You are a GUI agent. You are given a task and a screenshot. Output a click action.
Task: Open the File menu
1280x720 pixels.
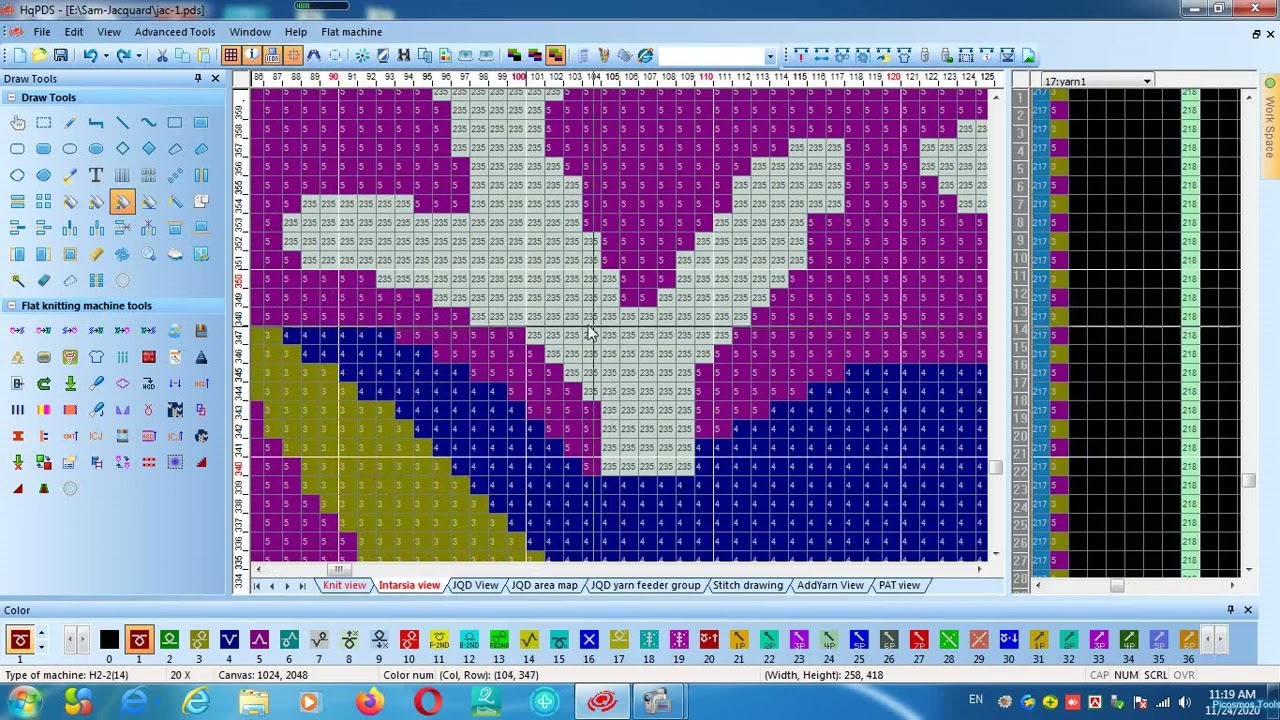(x=42, y=32)
